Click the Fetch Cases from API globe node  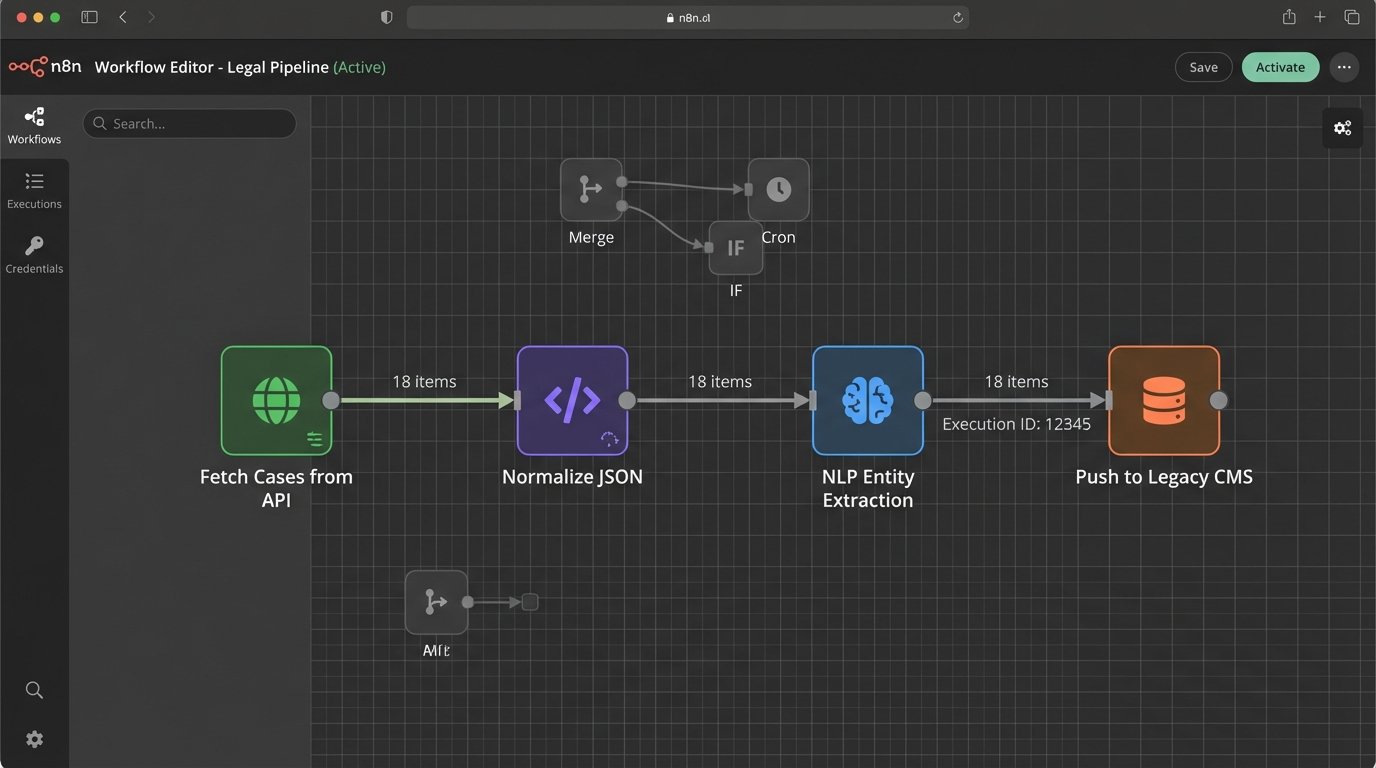(x=276, y=400)
